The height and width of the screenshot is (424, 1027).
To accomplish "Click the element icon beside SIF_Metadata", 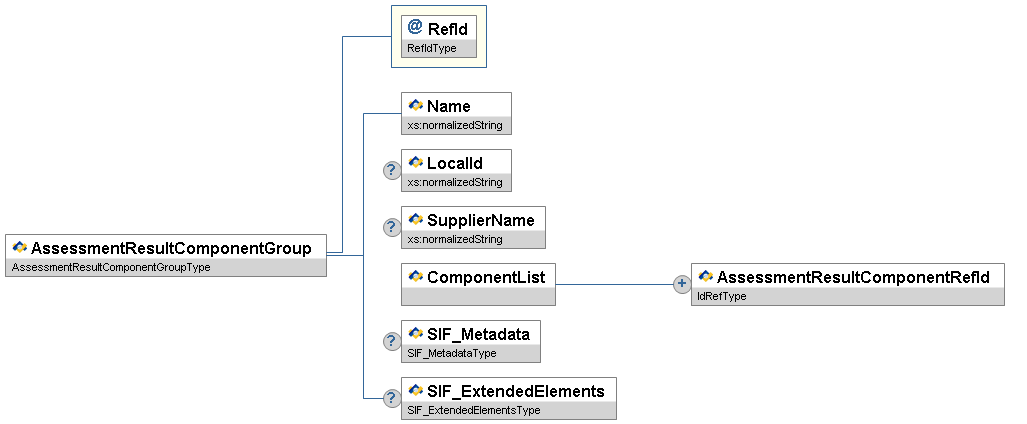I will [415, 334].
